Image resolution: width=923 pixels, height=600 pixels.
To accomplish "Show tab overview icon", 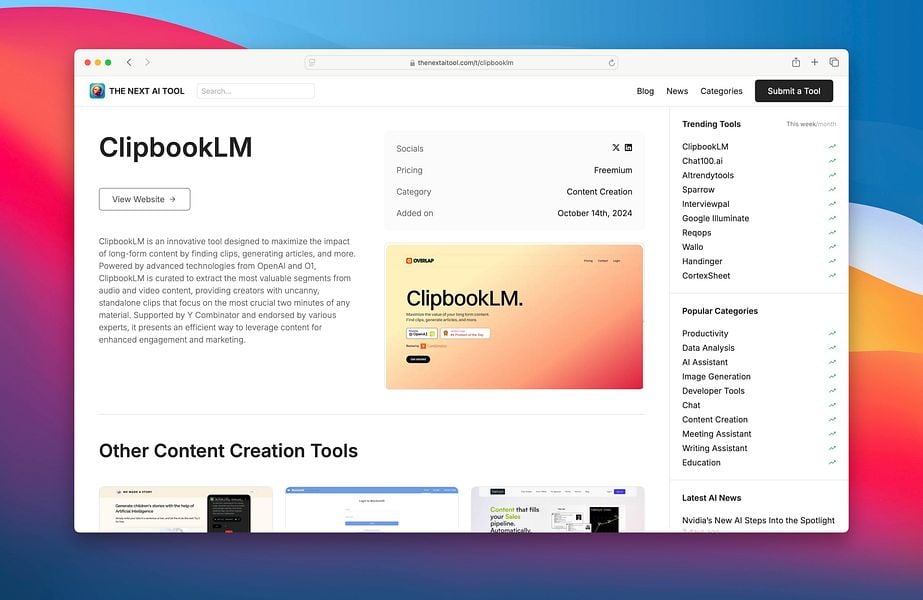I will coord(834,62).
